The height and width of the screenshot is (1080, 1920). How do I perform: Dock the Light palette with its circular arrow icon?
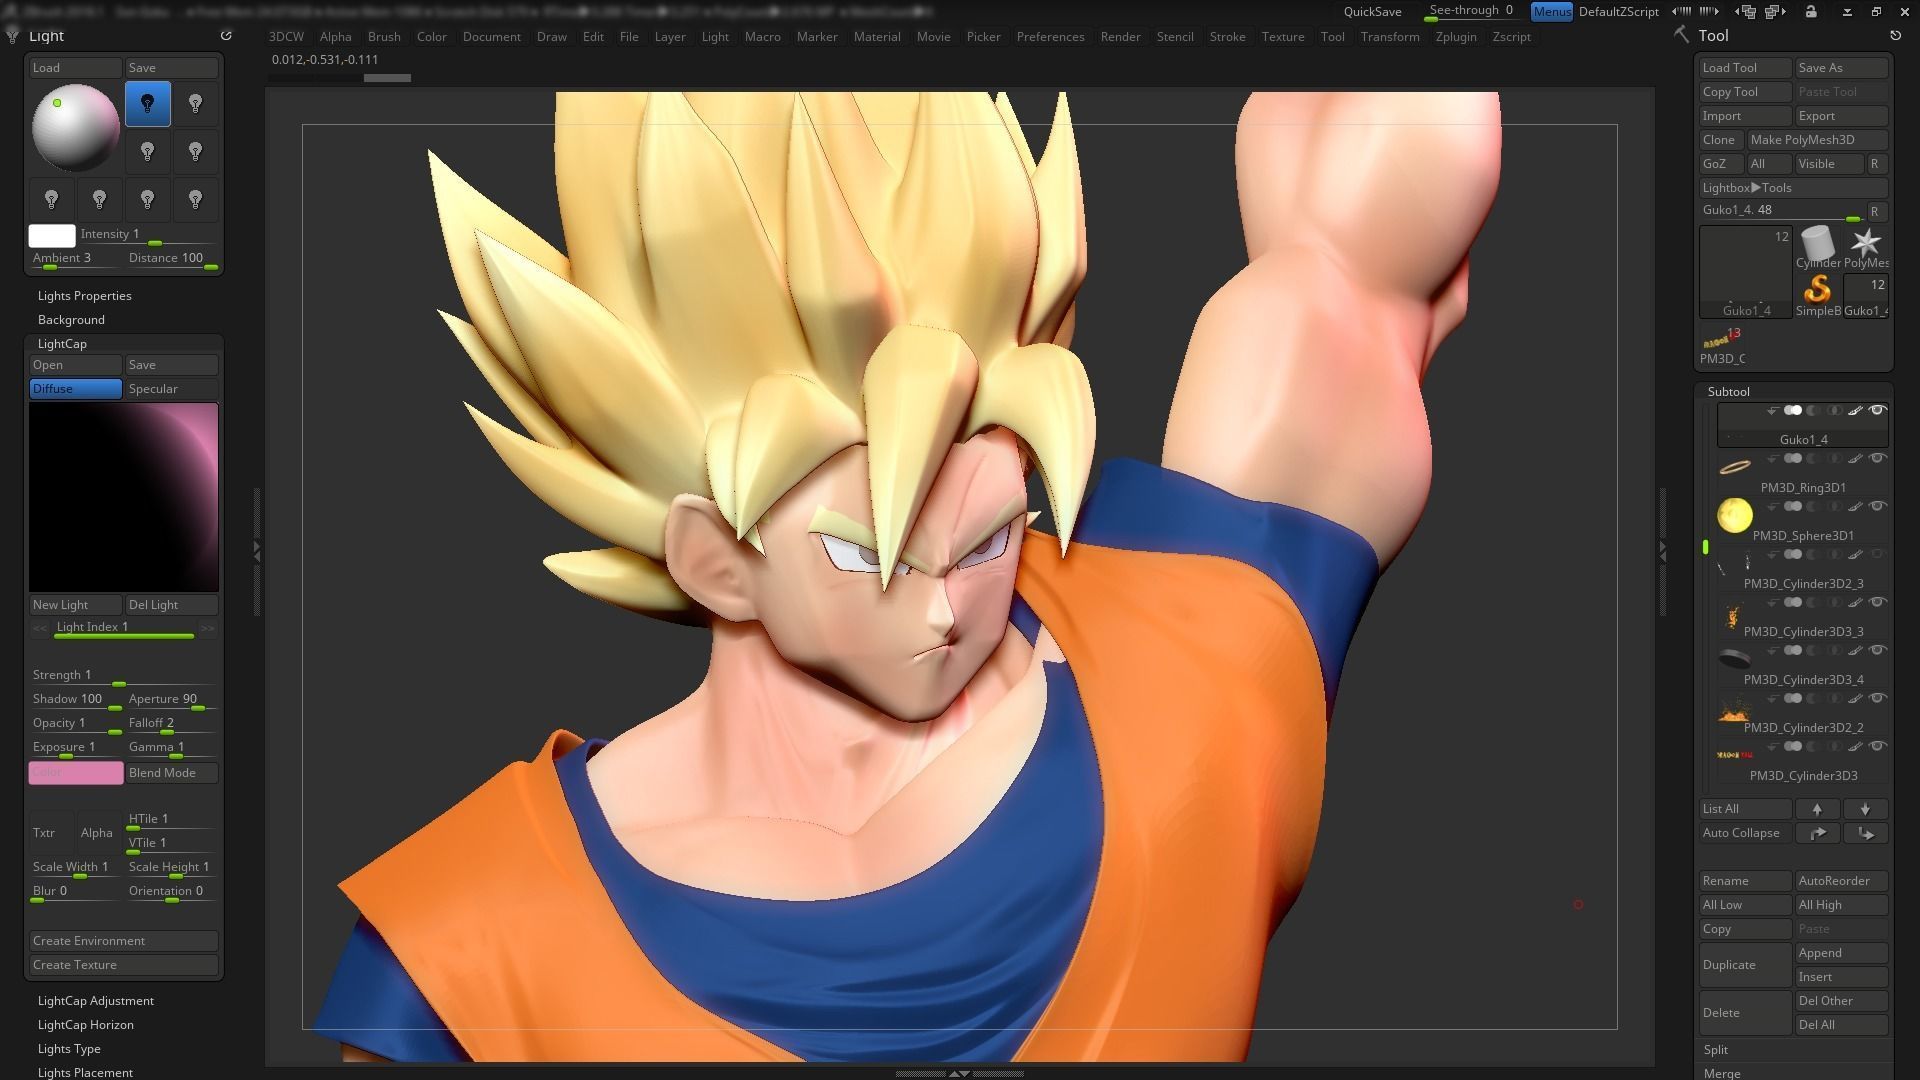click(226, 35)
